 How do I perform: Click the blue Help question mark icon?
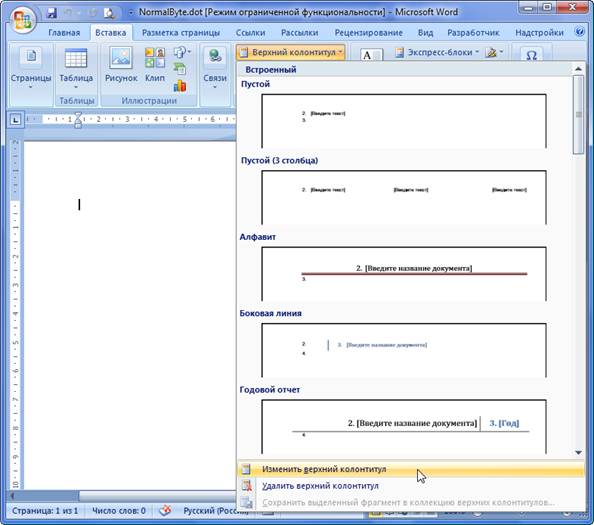pyautogui.click(x=580, y=31)
